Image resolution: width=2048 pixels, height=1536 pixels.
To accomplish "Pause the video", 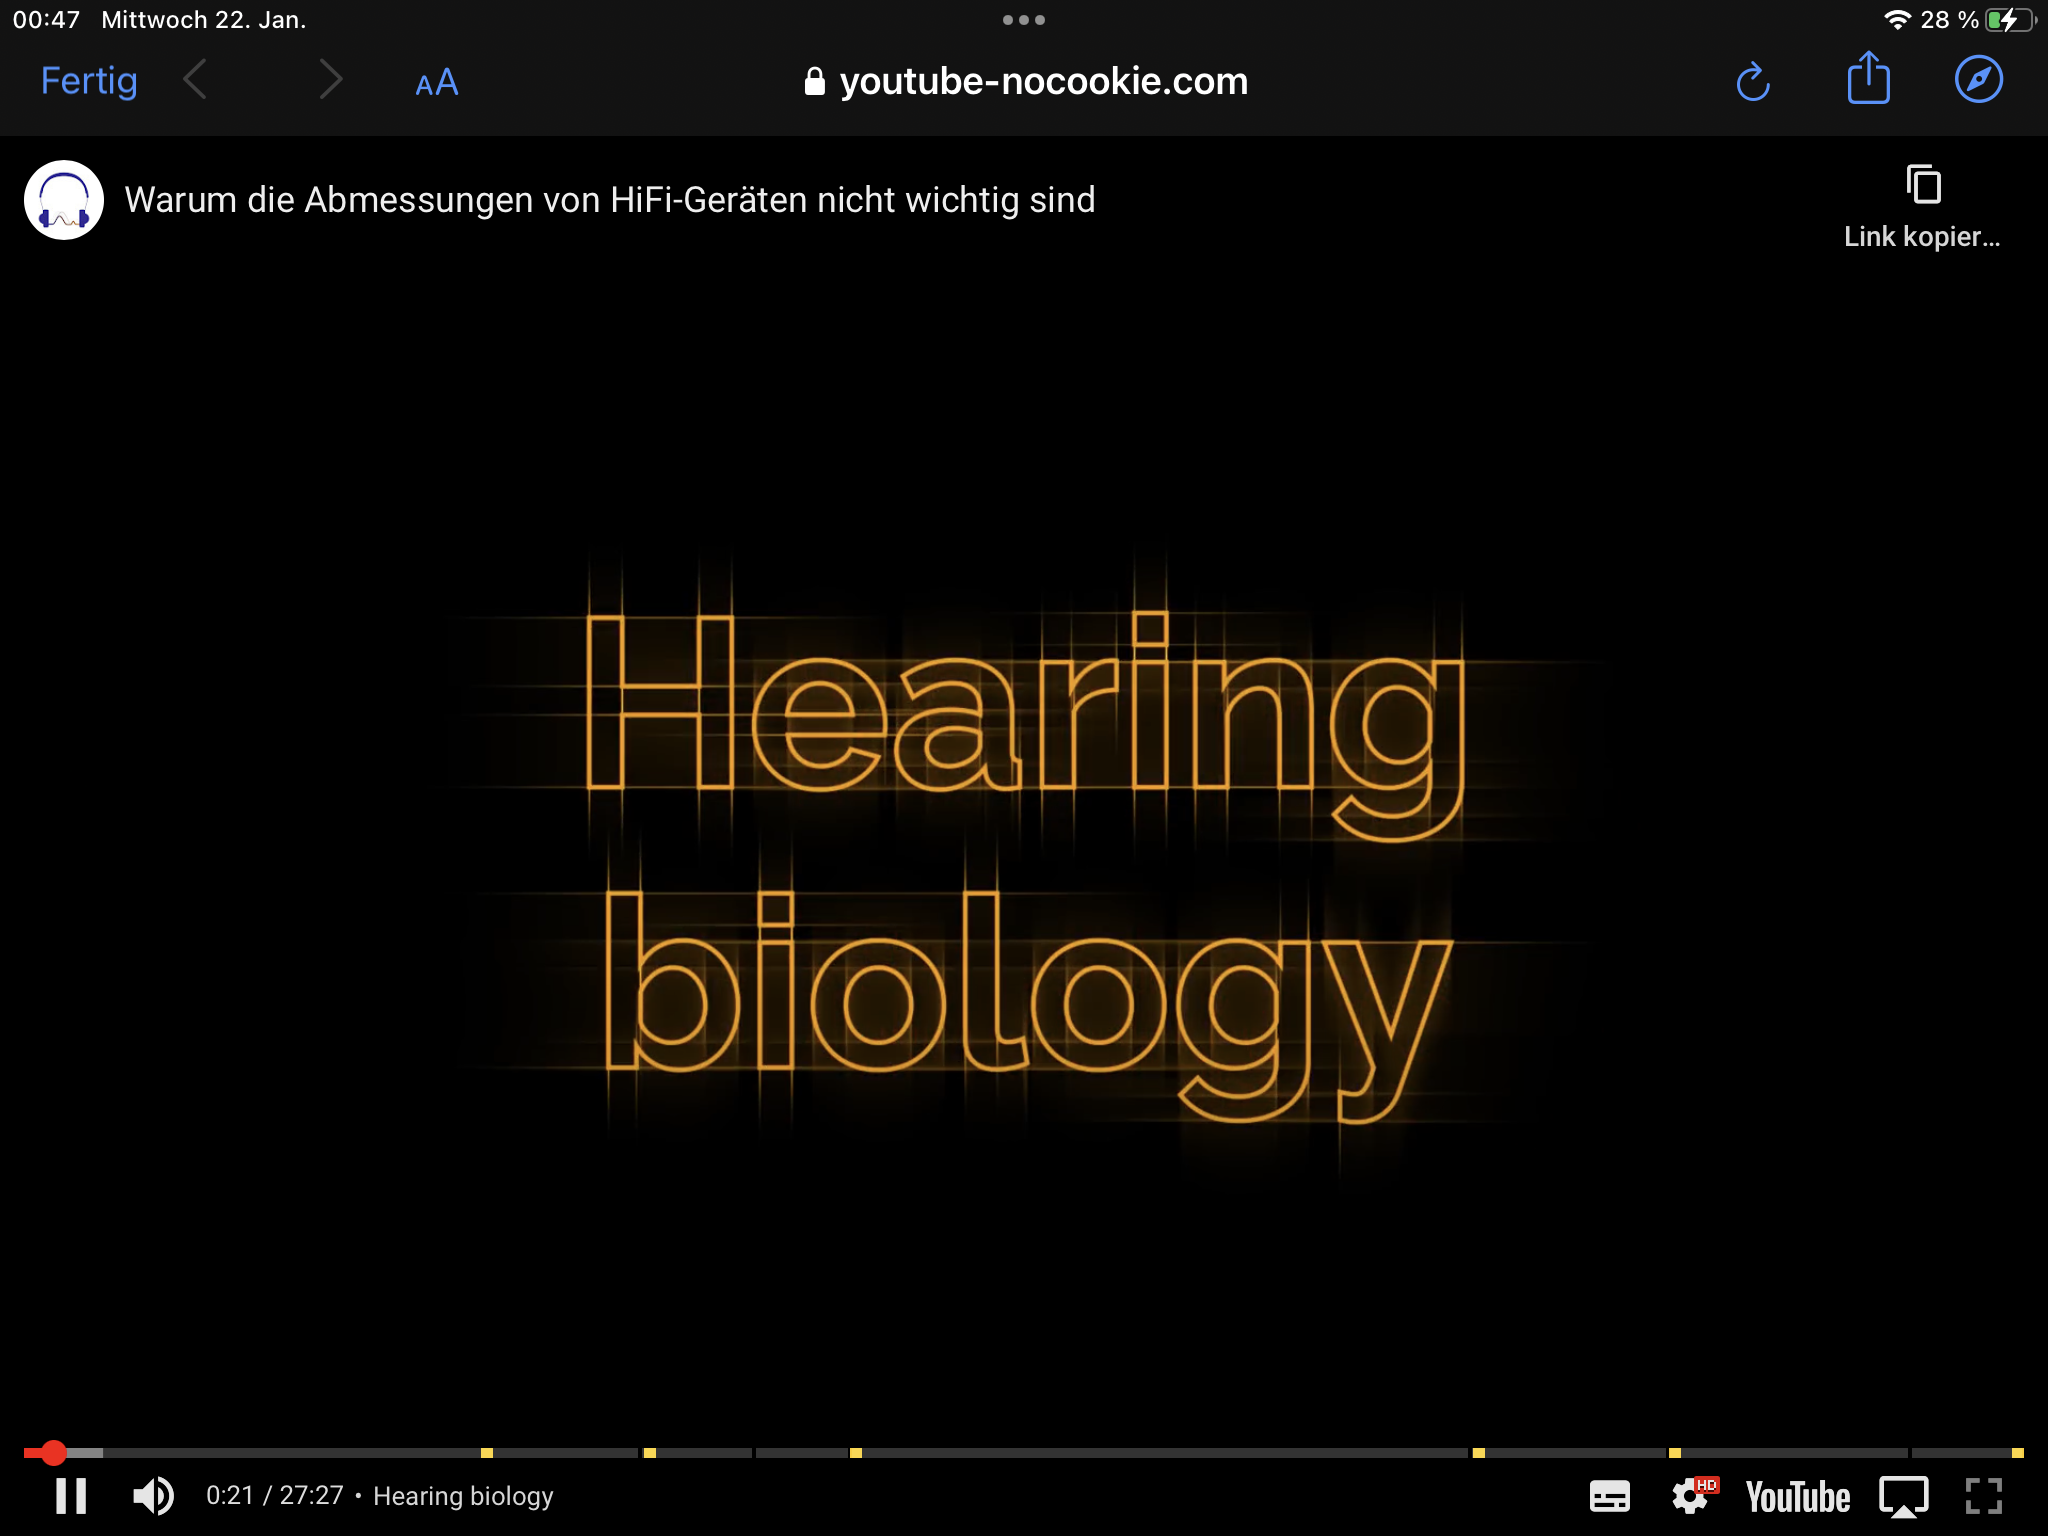I will [71, 1496].
